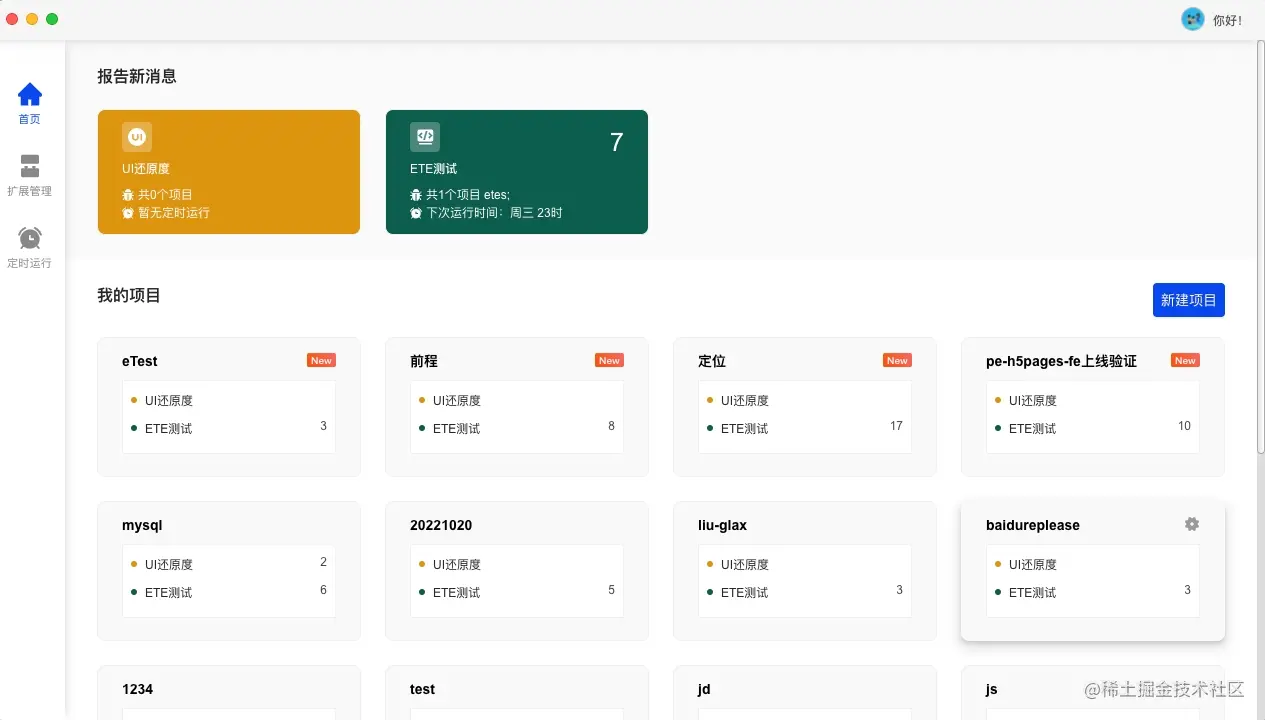Open 定时运行 alarm clock icon in sidebar

29,238
